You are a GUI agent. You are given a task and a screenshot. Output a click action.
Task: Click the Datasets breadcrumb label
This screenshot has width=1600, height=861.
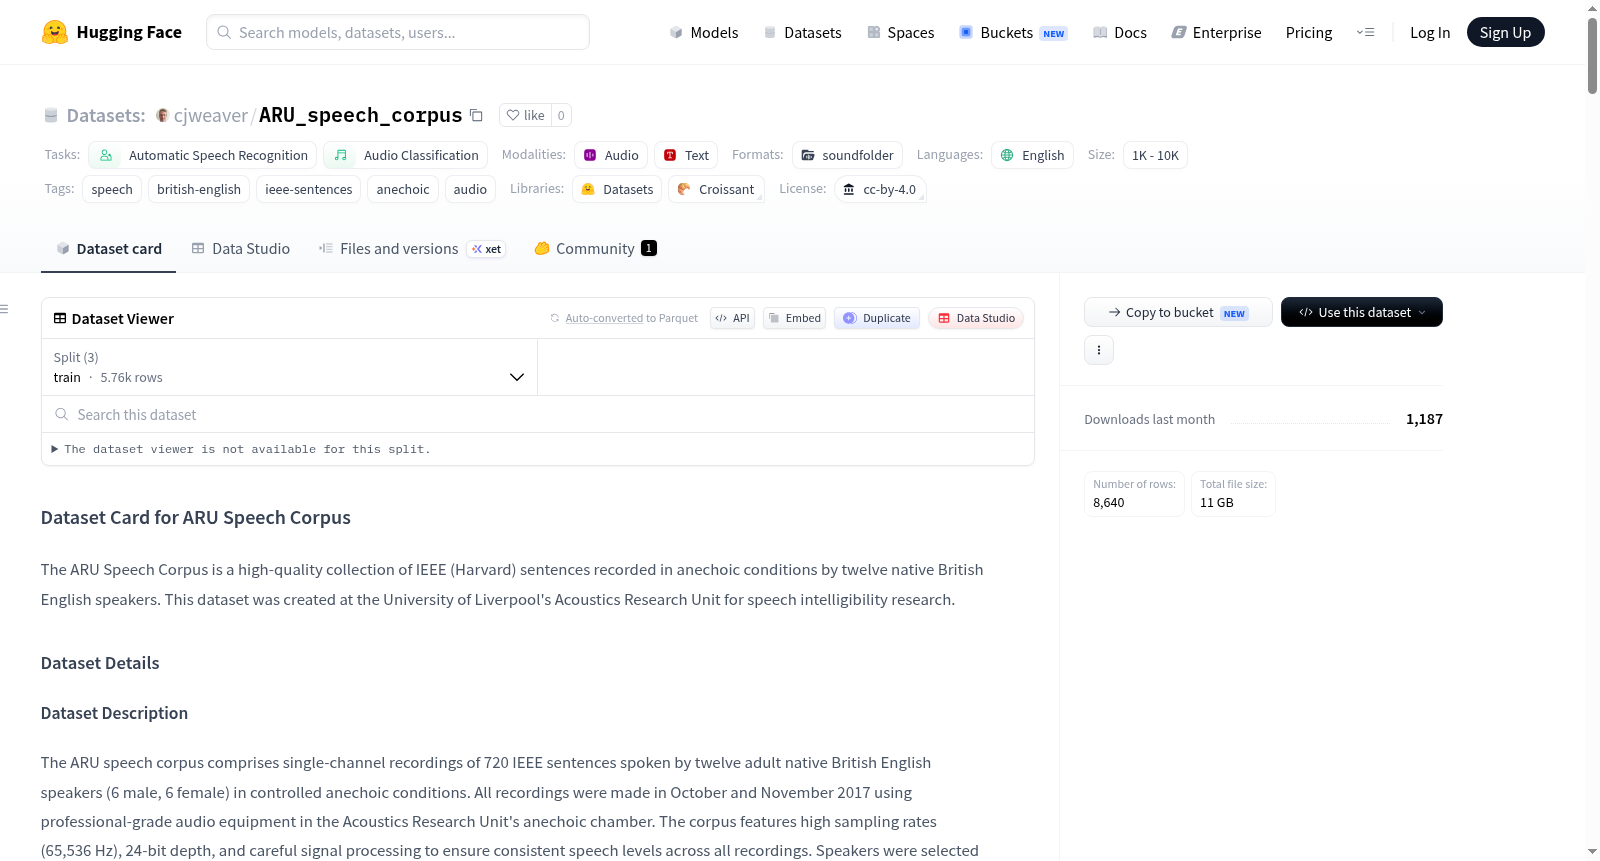[x=106, y=115]
